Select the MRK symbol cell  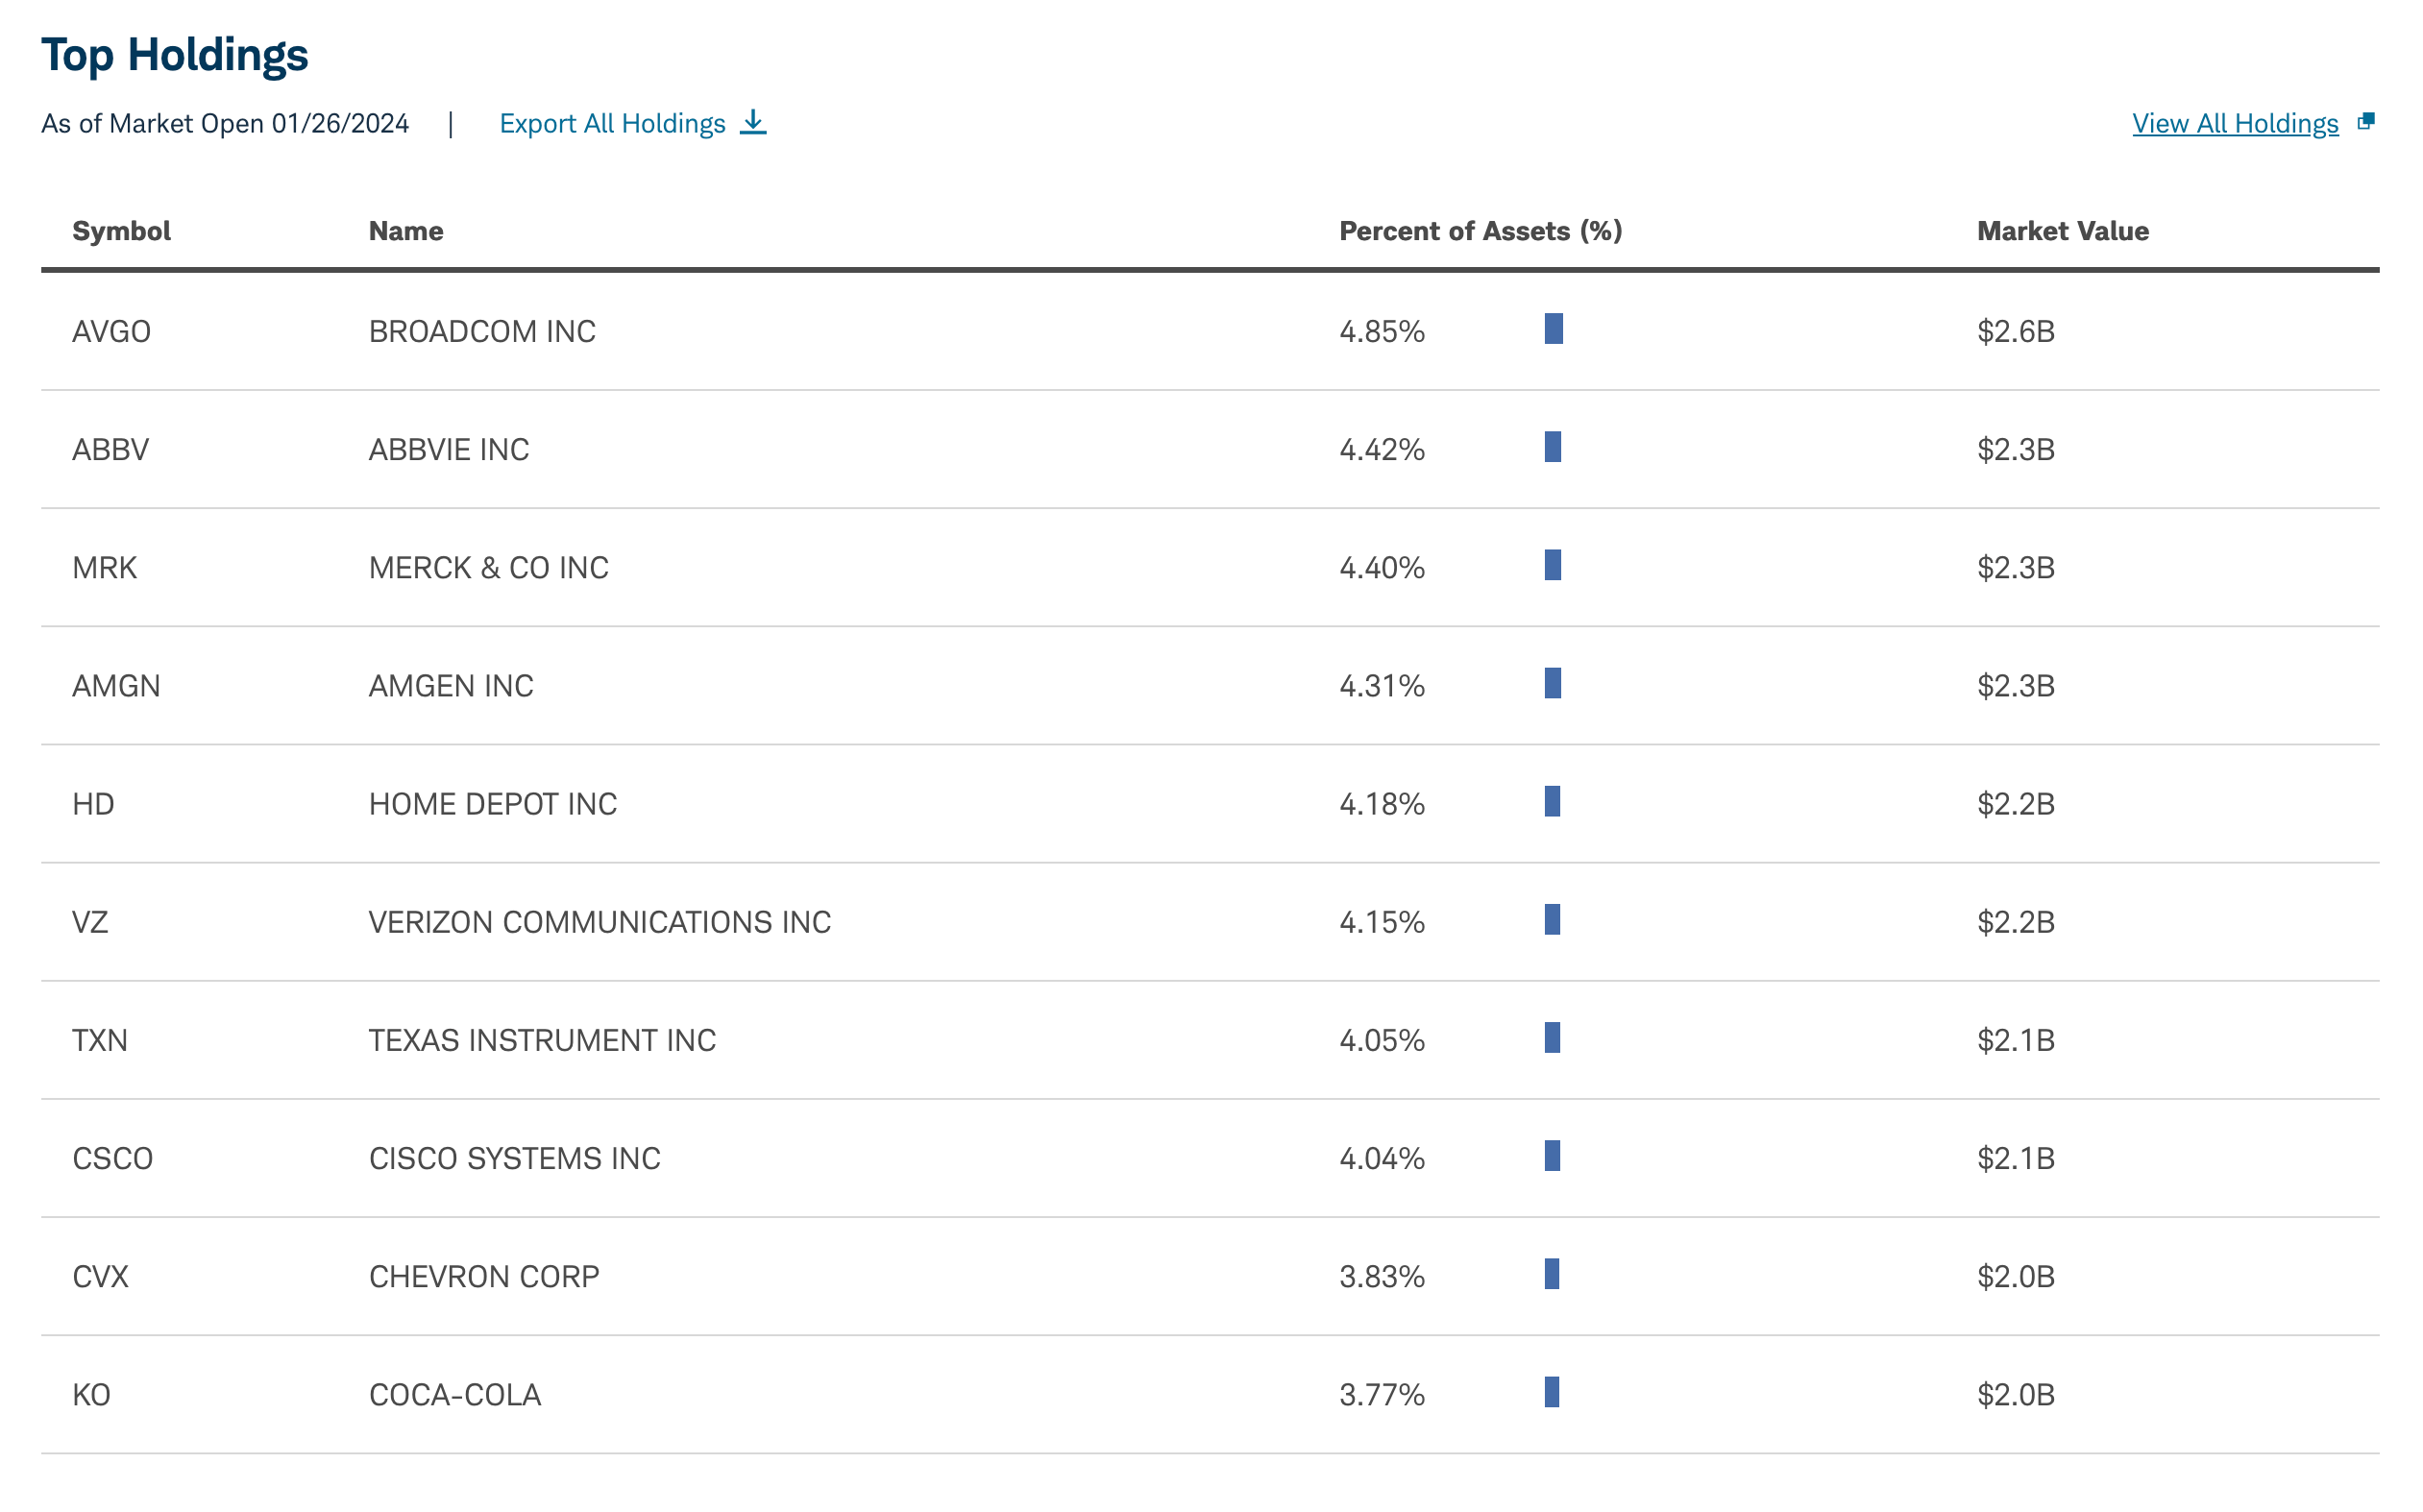pos(104,568)
